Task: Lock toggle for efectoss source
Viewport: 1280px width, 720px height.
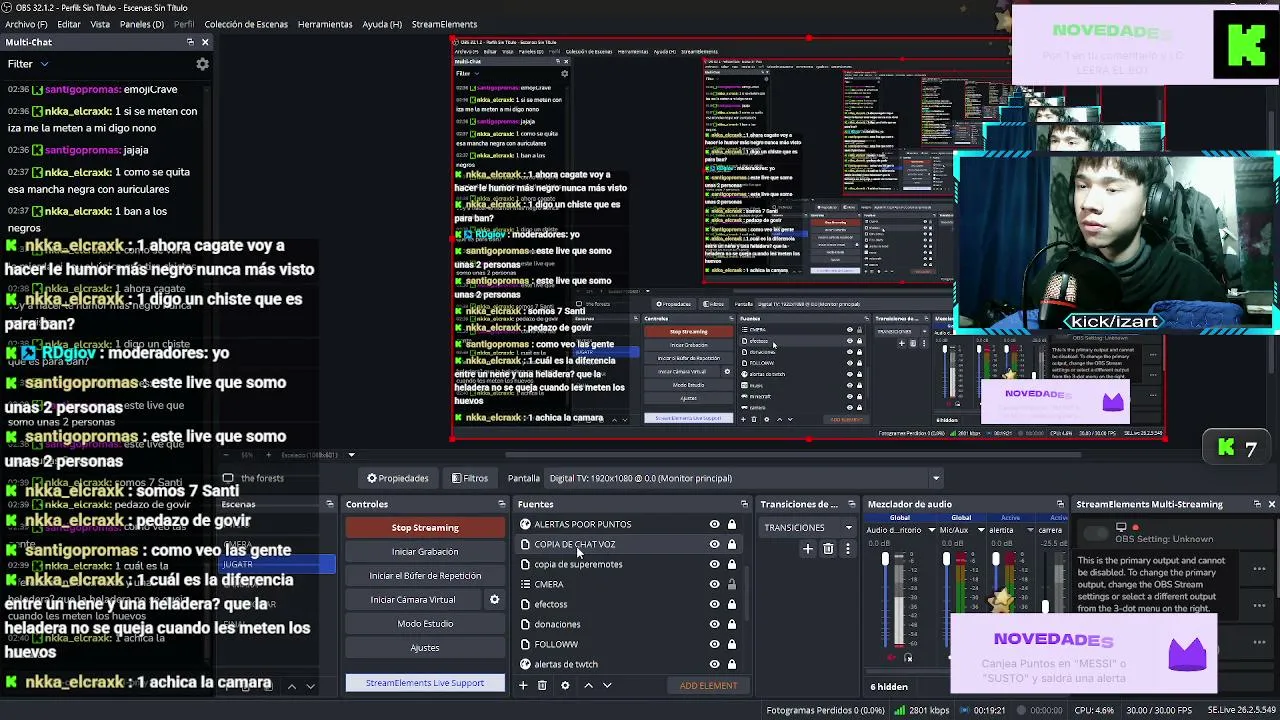Action: (732, 604)
